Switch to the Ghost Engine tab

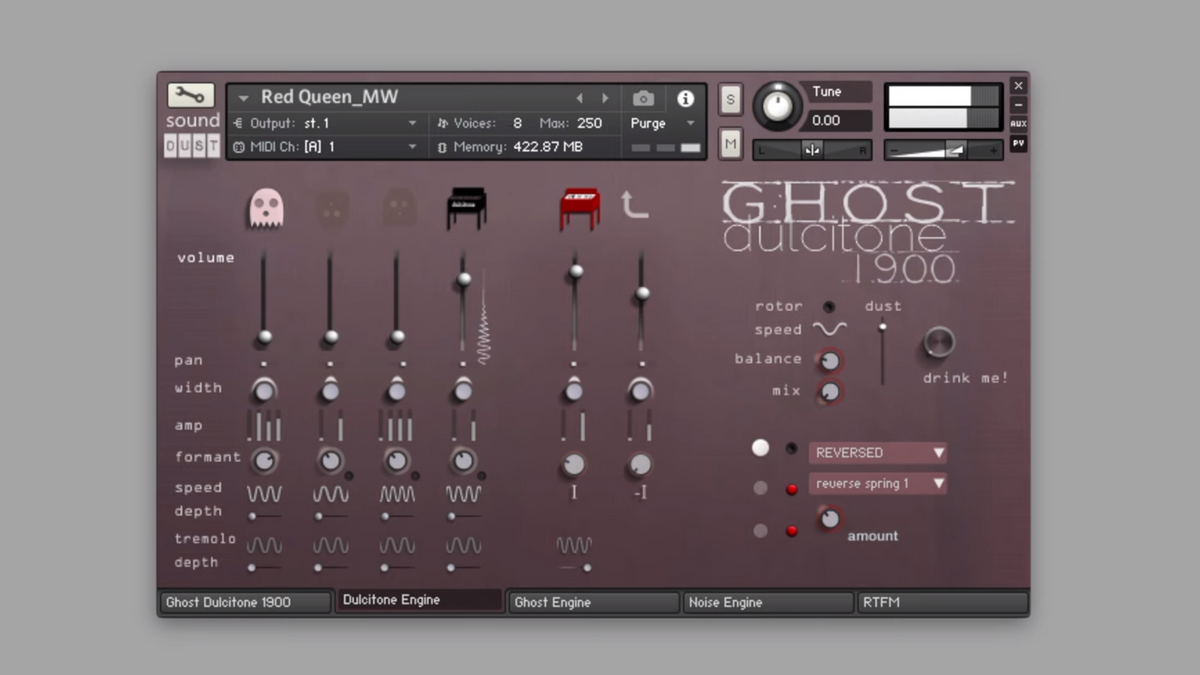(594, 602)
